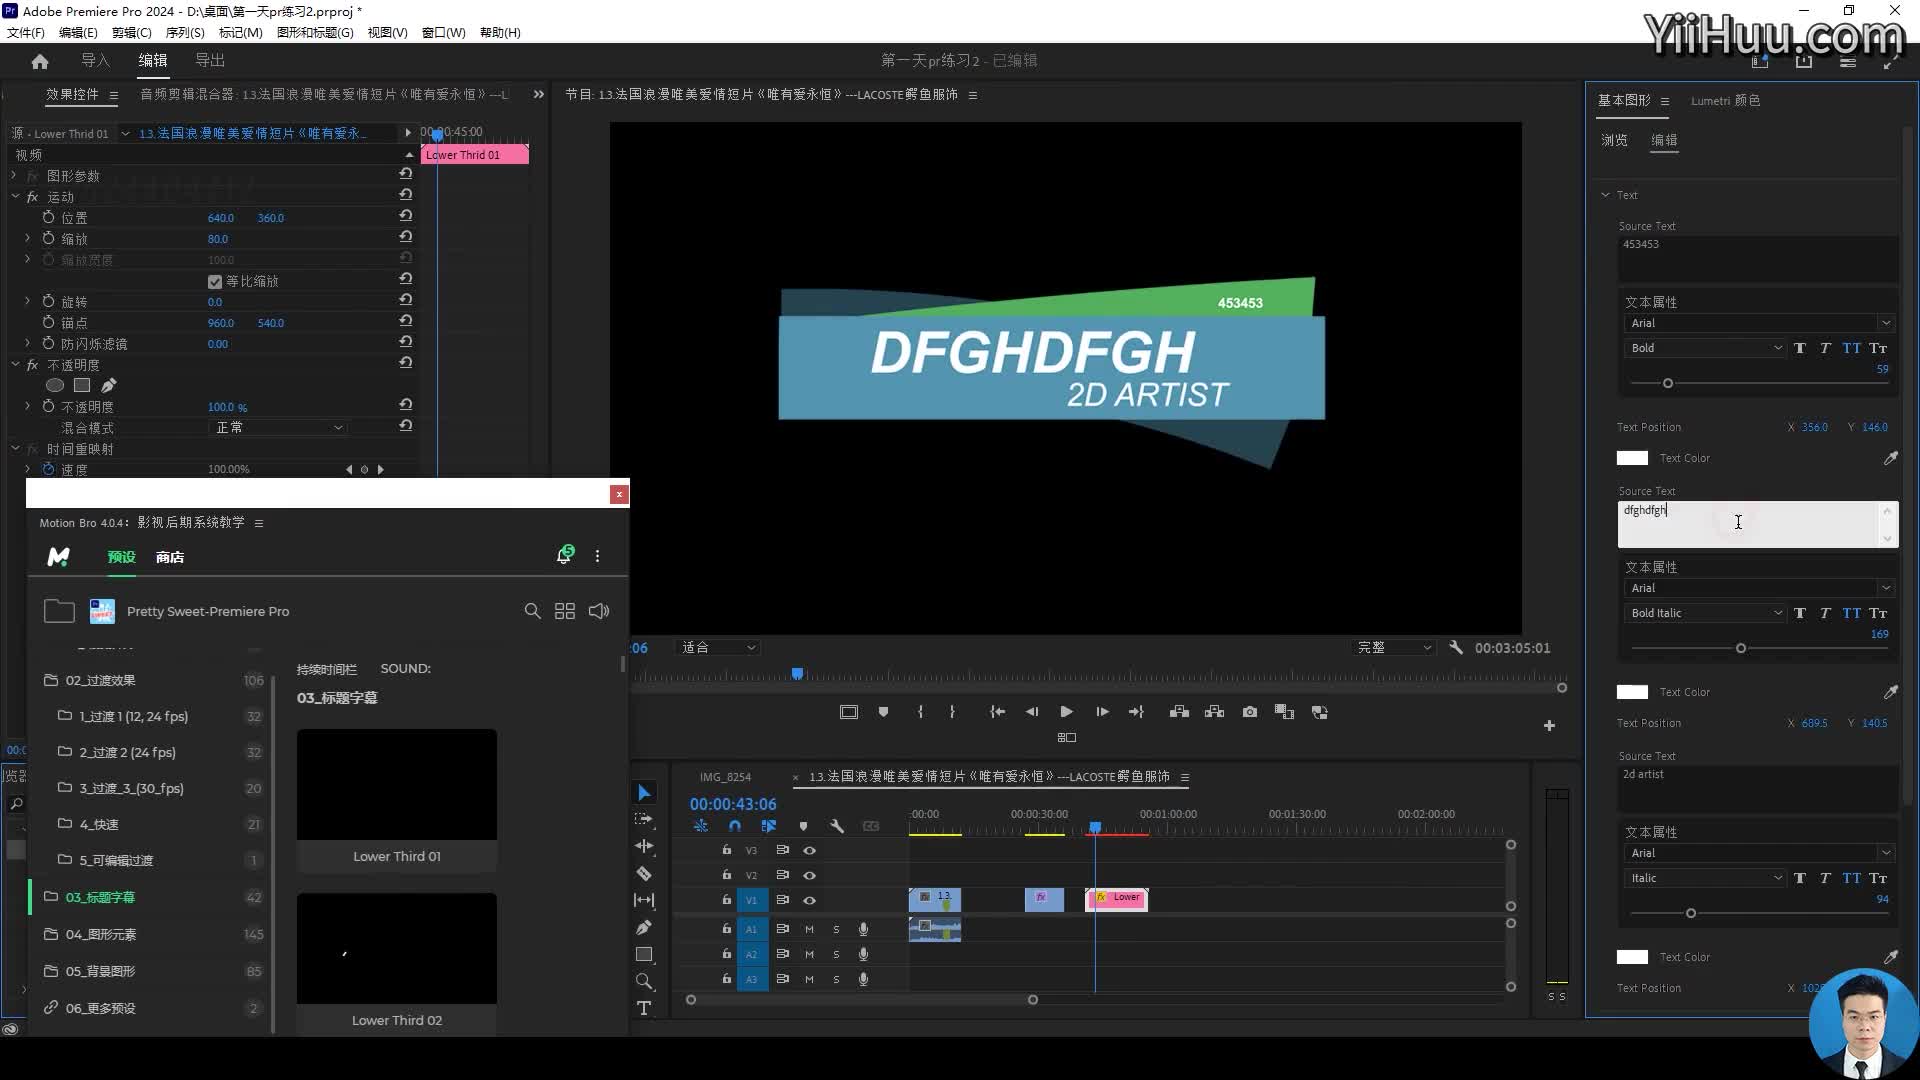Open the File menu
This screenshot has height=1080, width=1920.
coord(26,32)
